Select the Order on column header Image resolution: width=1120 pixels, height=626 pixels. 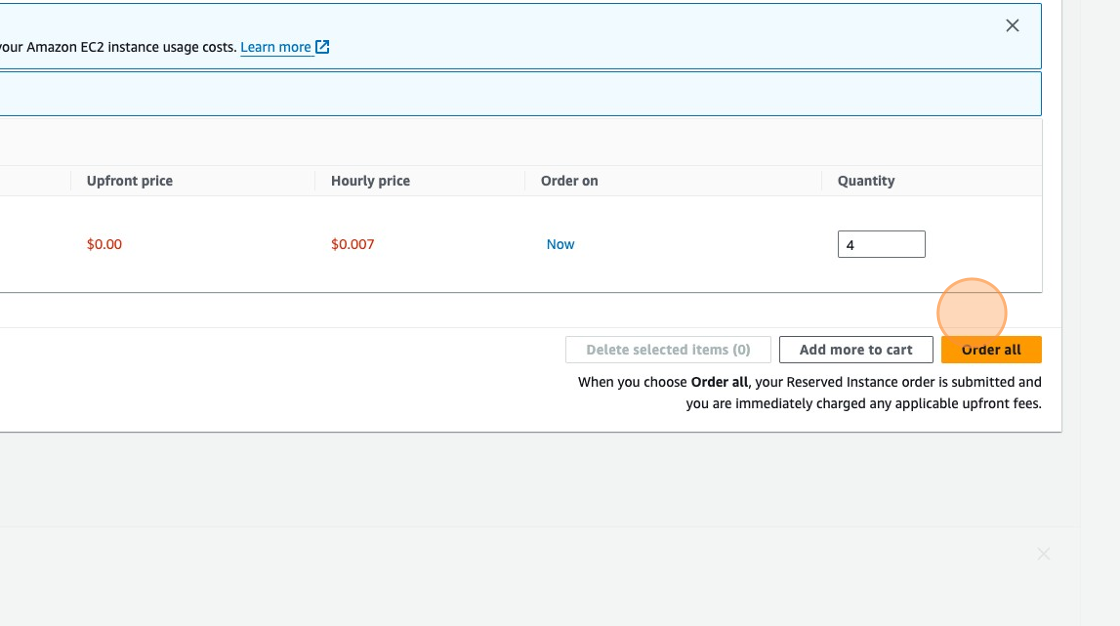pyautogui.click(x=569, y=181)
